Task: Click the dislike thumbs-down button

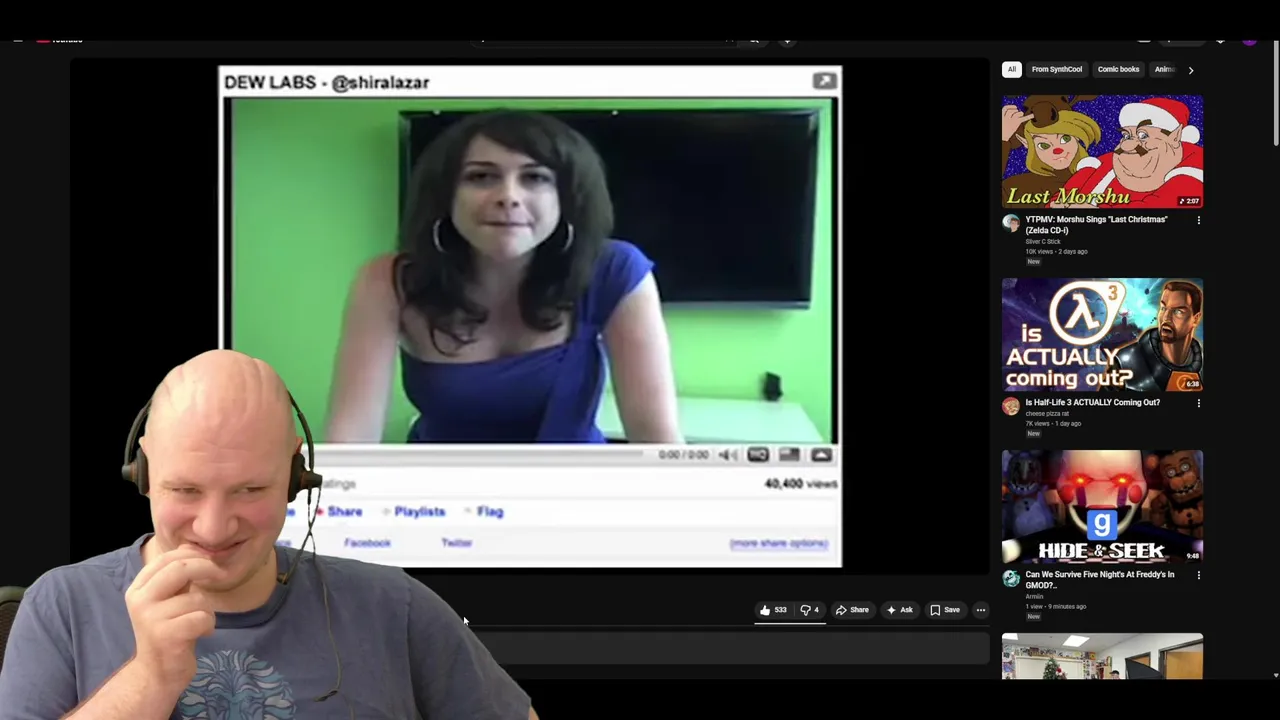Action: click(x=810, y=610)
